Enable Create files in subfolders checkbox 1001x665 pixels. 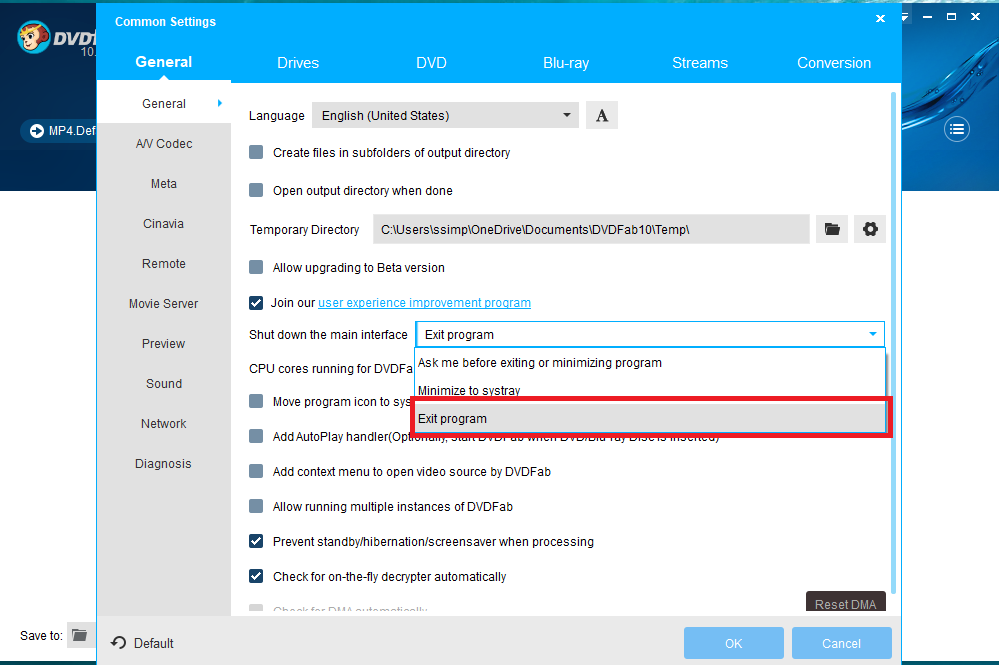coord(256,152)
